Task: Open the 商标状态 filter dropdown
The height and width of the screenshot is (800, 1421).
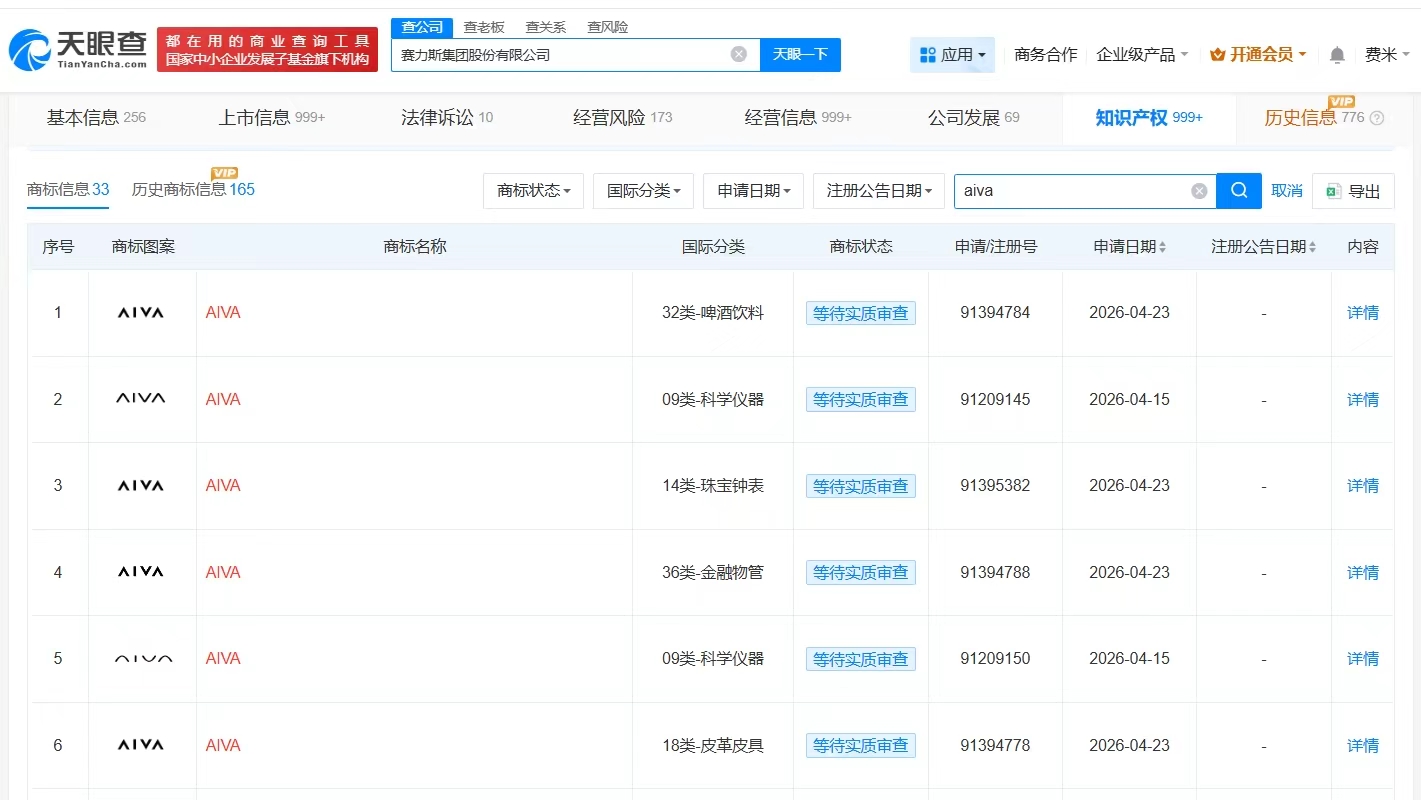Action: [x=533, y=191]
